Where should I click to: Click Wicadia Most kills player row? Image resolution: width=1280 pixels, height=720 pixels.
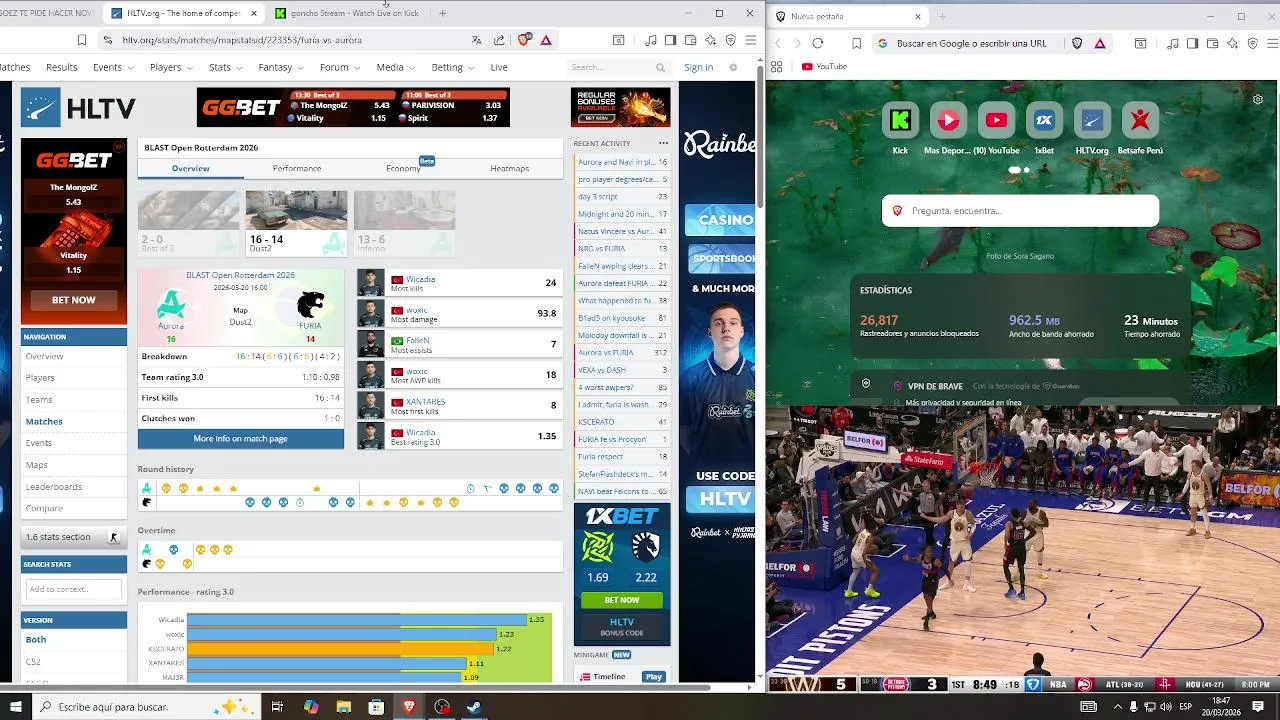pyautogui.click(x=460, y=283)
